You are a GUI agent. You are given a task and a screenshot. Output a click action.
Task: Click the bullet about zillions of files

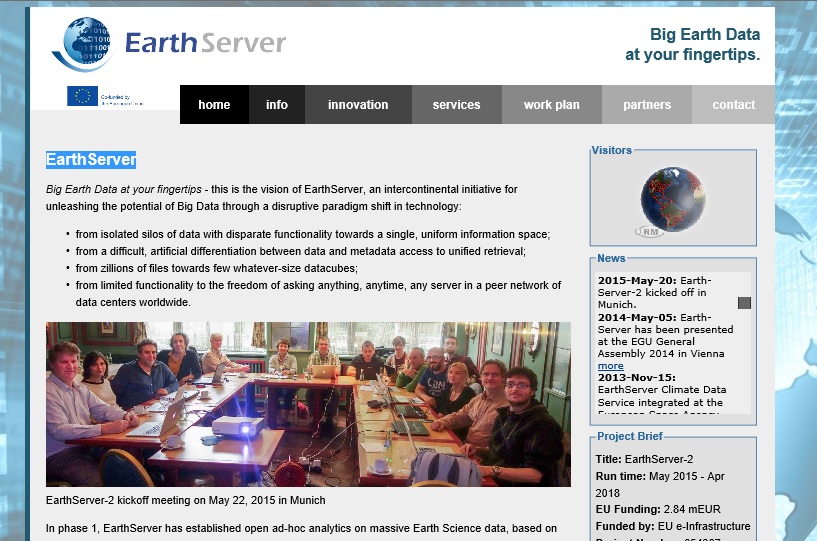click(216, 268)
